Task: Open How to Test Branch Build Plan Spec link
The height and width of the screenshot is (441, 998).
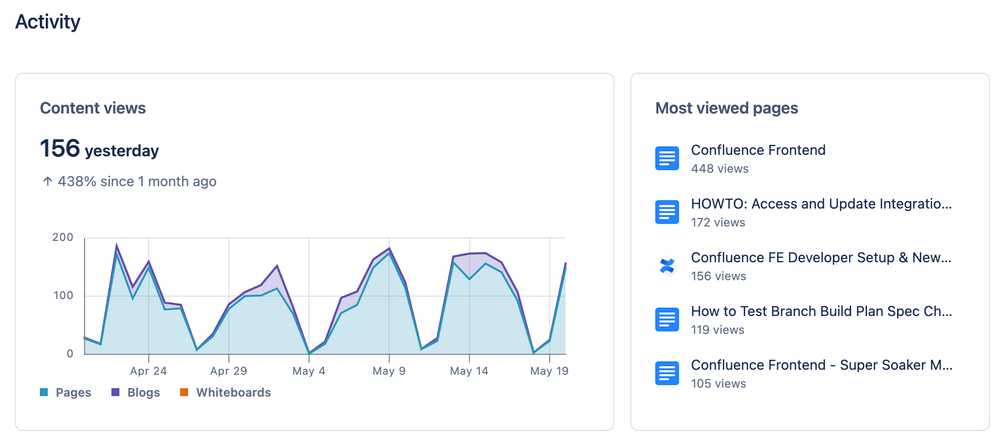Action: point(822,312)
